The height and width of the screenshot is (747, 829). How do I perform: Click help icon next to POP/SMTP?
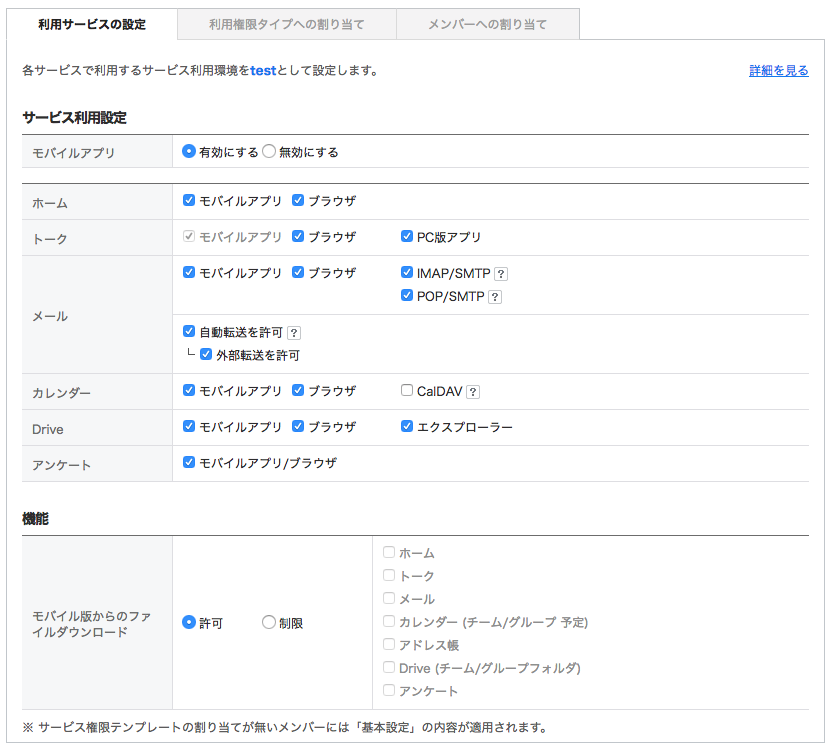(495, 297)
